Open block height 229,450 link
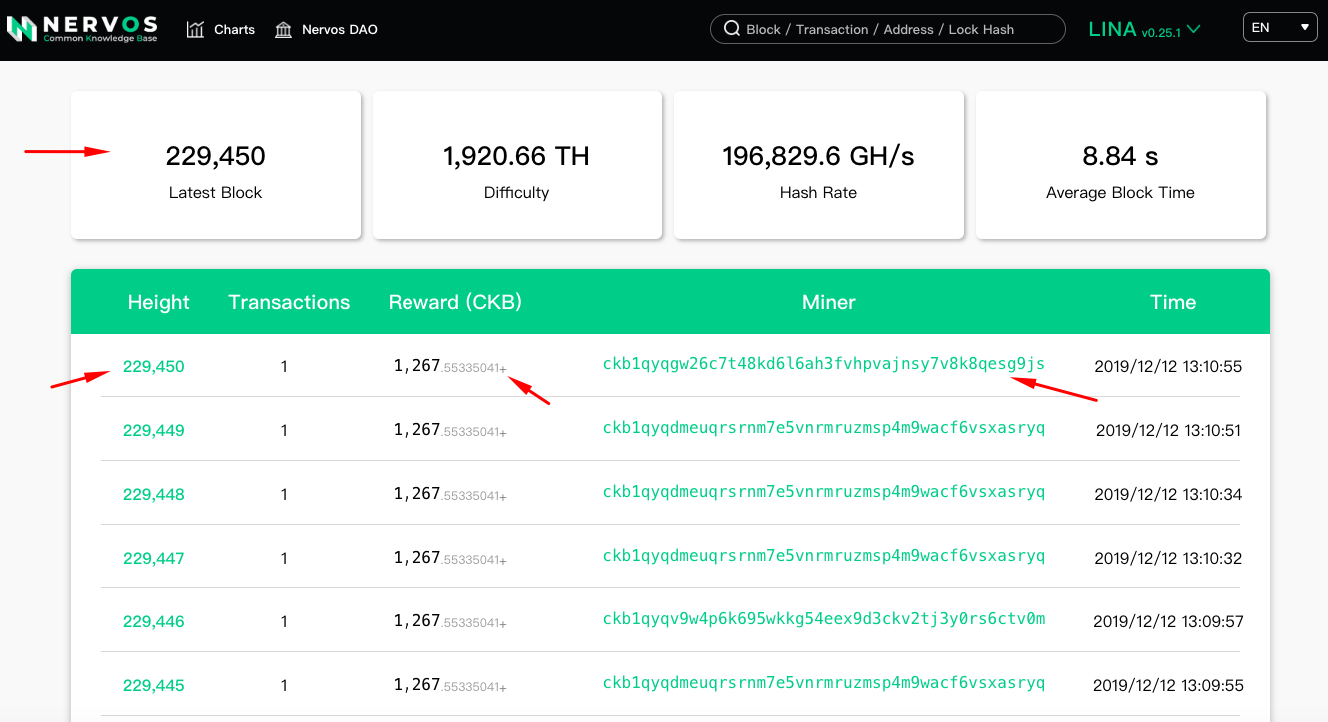Screen dimensions: 1328x722 tap(153, 367)
